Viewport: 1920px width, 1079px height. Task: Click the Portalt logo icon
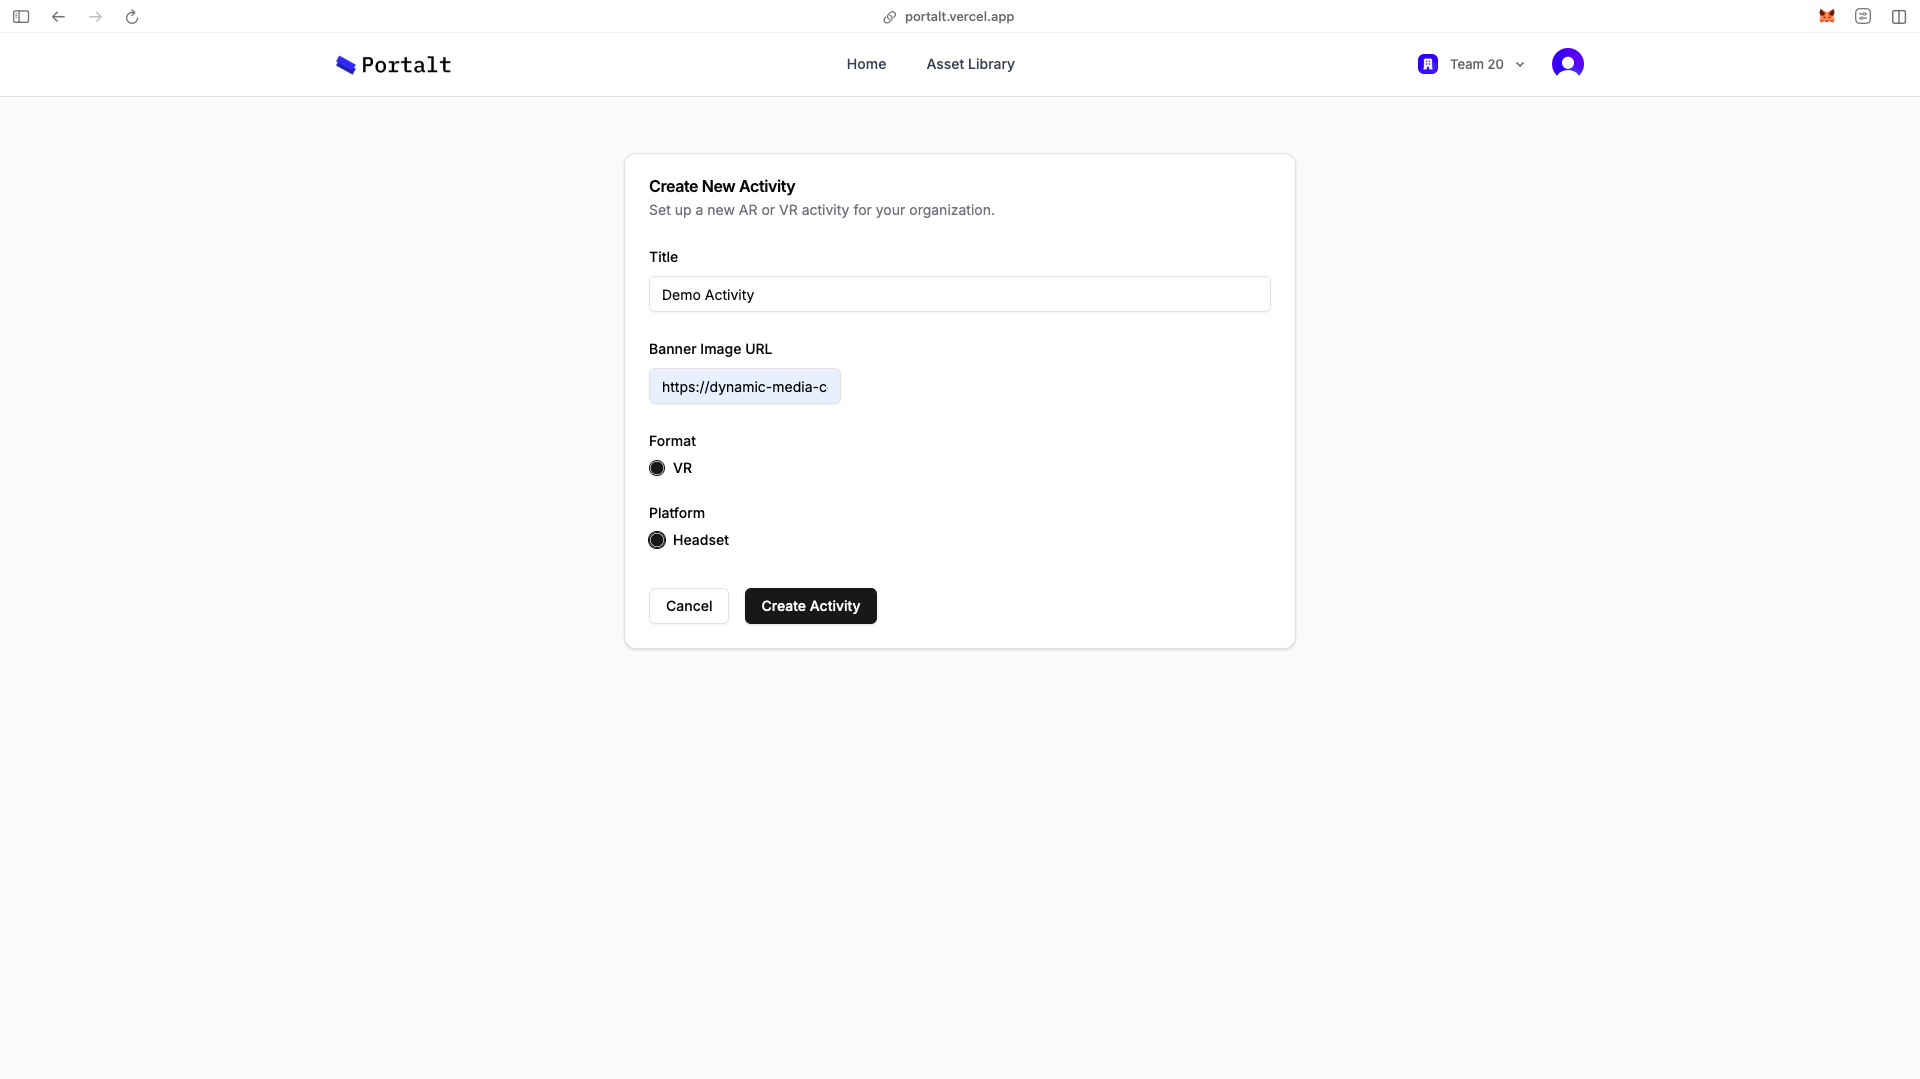click(346, 65)
